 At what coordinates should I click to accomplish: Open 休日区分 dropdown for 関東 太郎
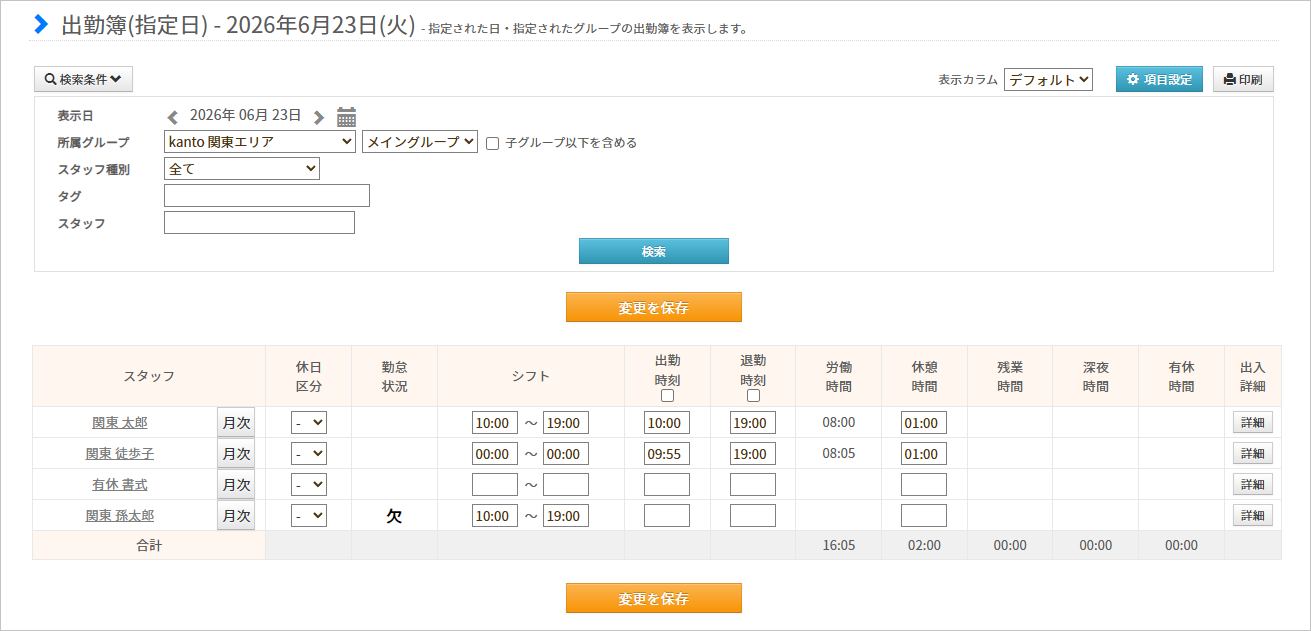309,423
